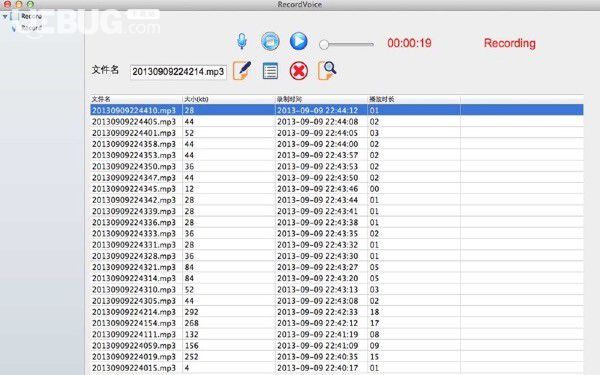The image size is (600, 375).
Task: Click the file name text field
Action: coord(178,72)
